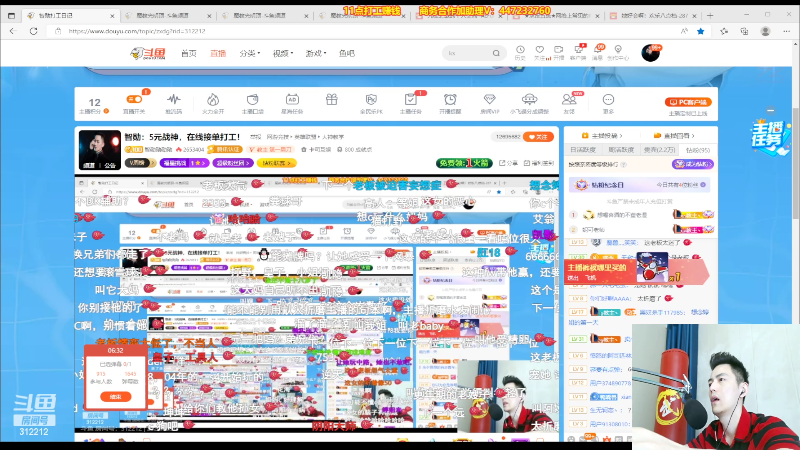This screenshot has width=800, height=450.
Task: Click the browser back arrow
Action: point(13,31)
